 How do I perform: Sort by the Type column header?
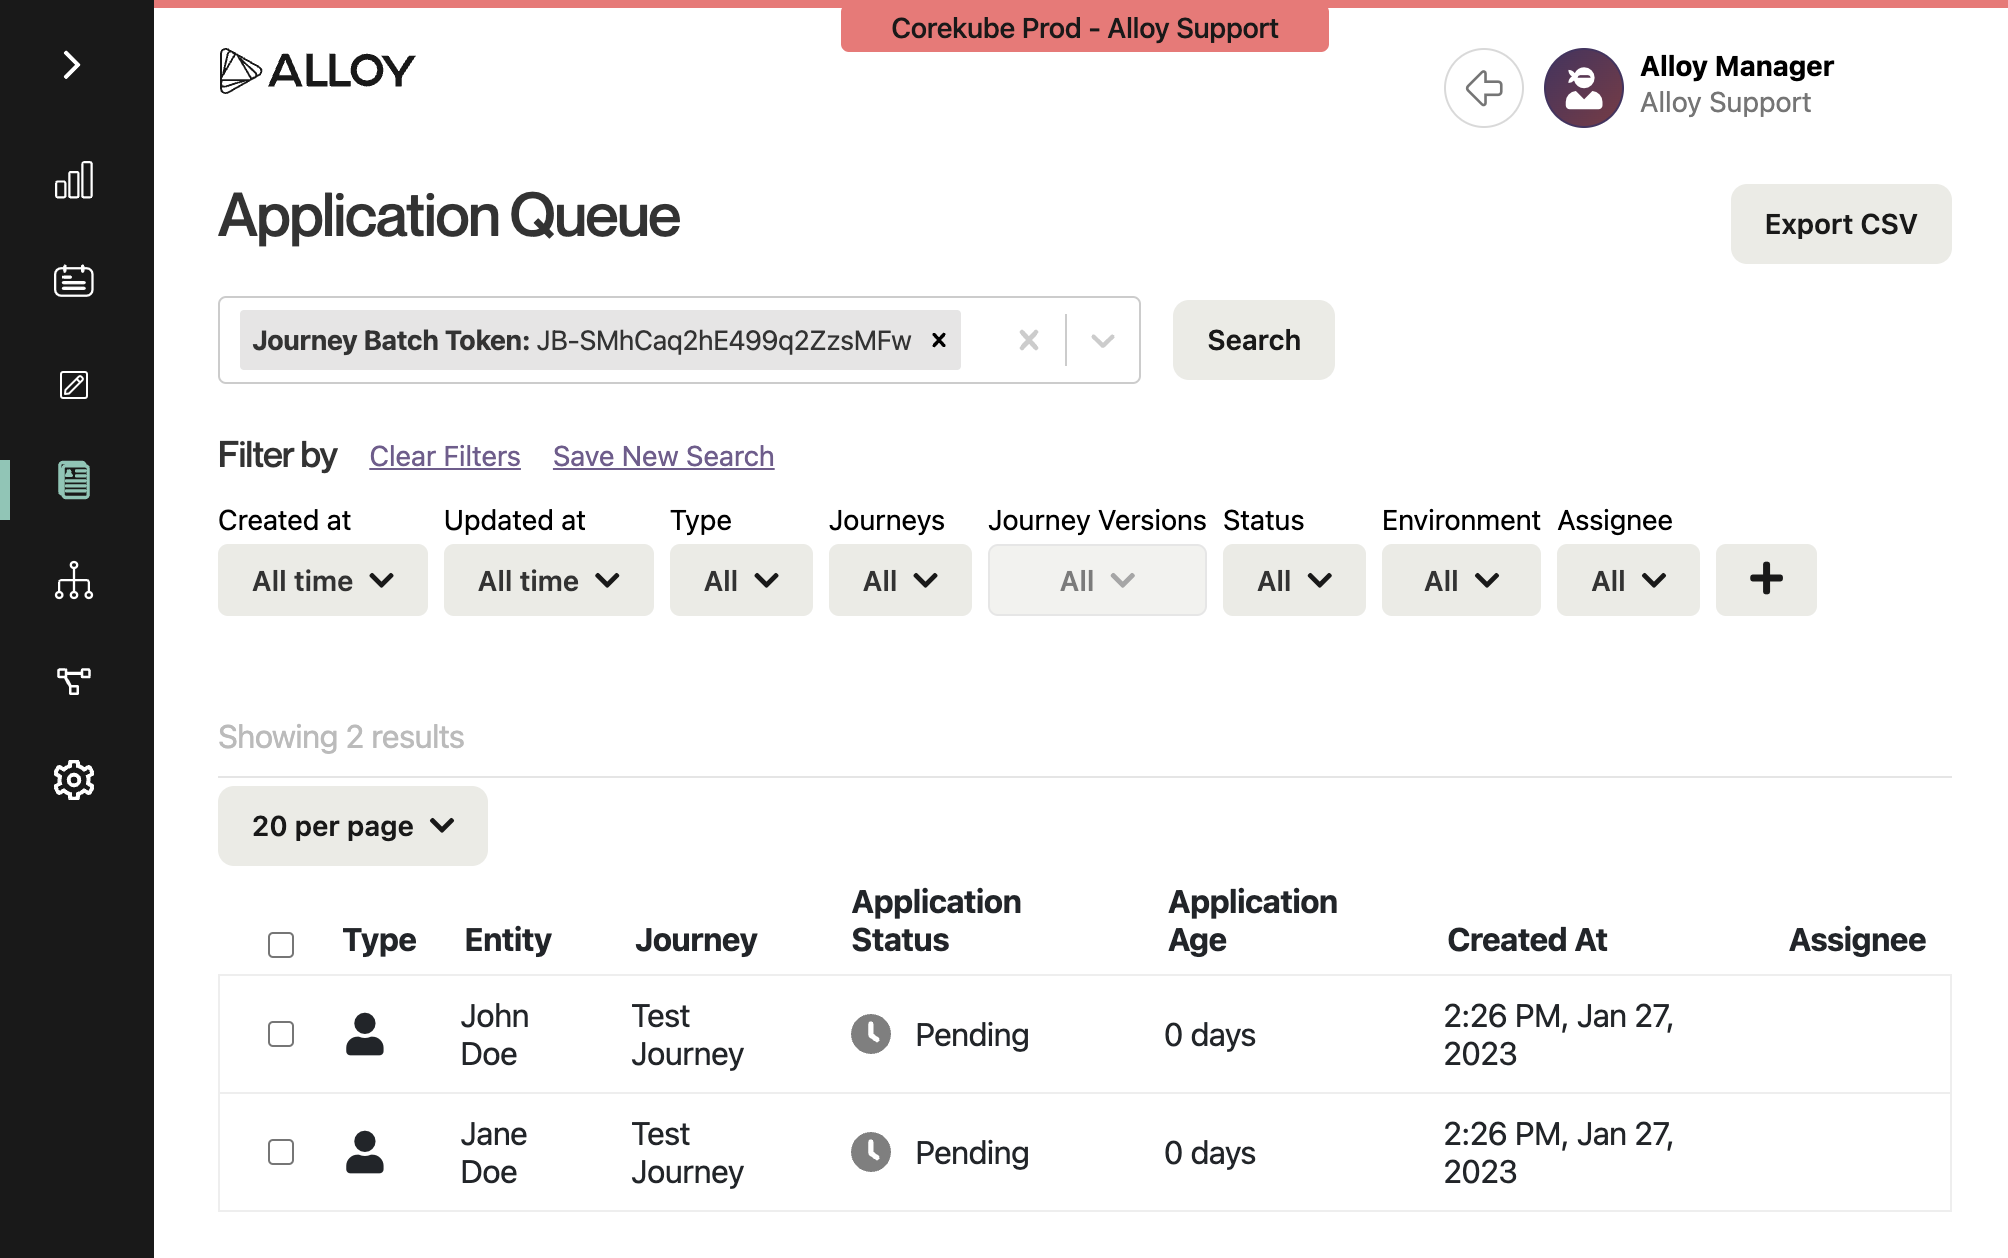click(x=379, y=940)
